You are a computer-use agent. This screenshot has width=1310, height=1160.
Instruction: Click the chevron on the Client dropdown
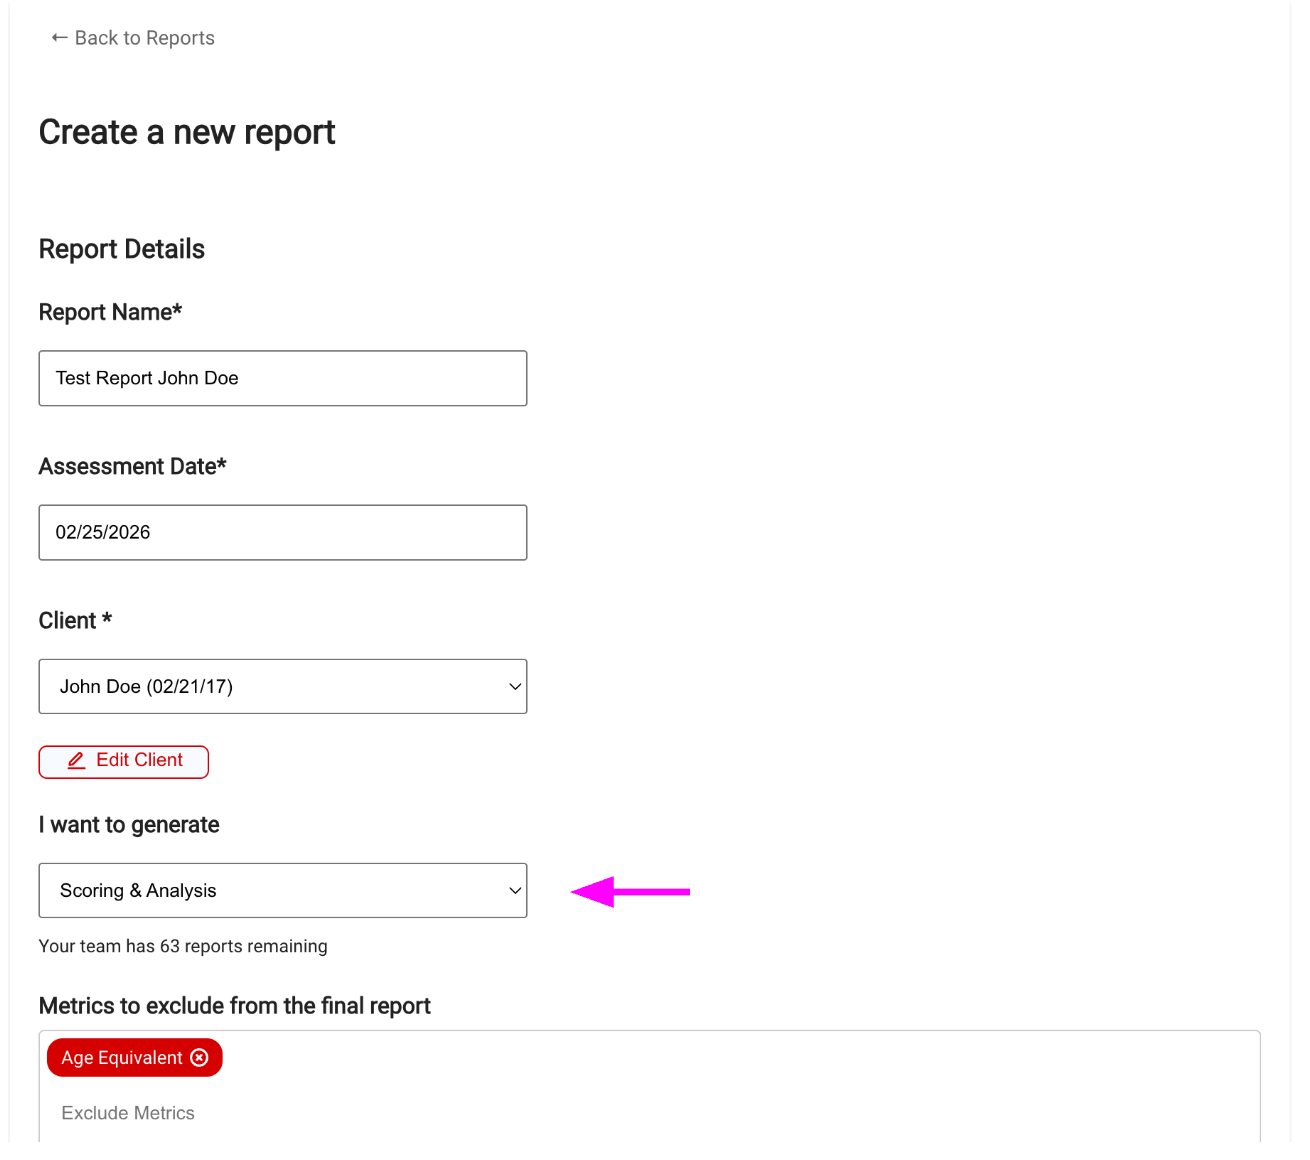[x=514, y=686]
